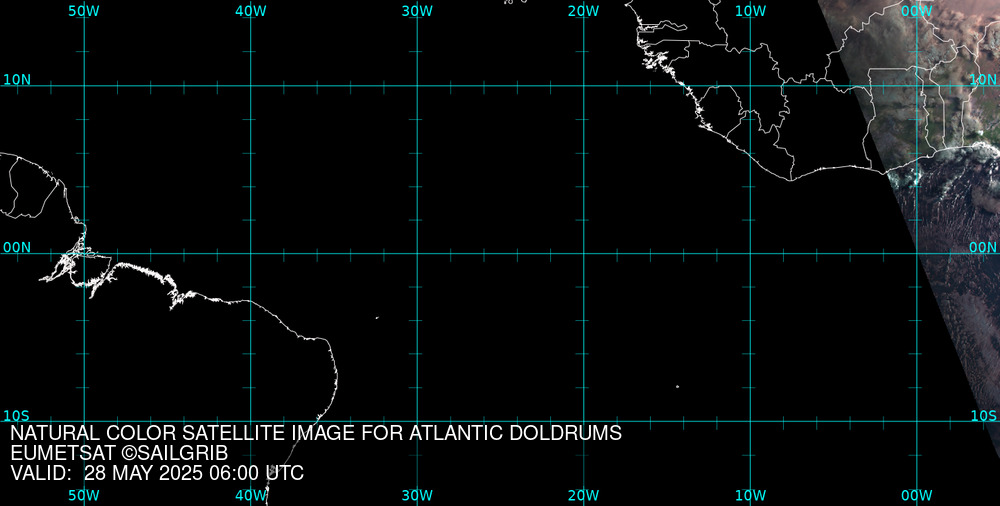
Task: Click the 00N label on the left edge
Action: [17, 248]
